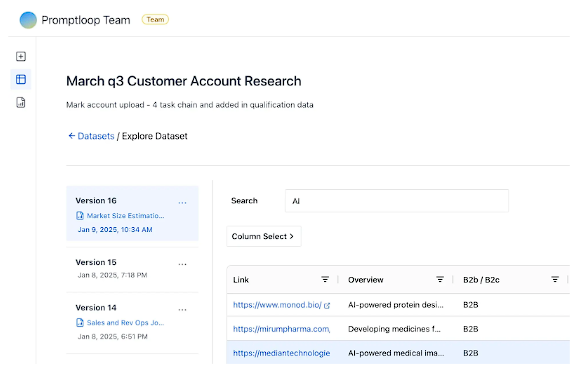The image size is (584, 378).
Task: Open Version 16 three-dot menu
Action: click(182, 203)
